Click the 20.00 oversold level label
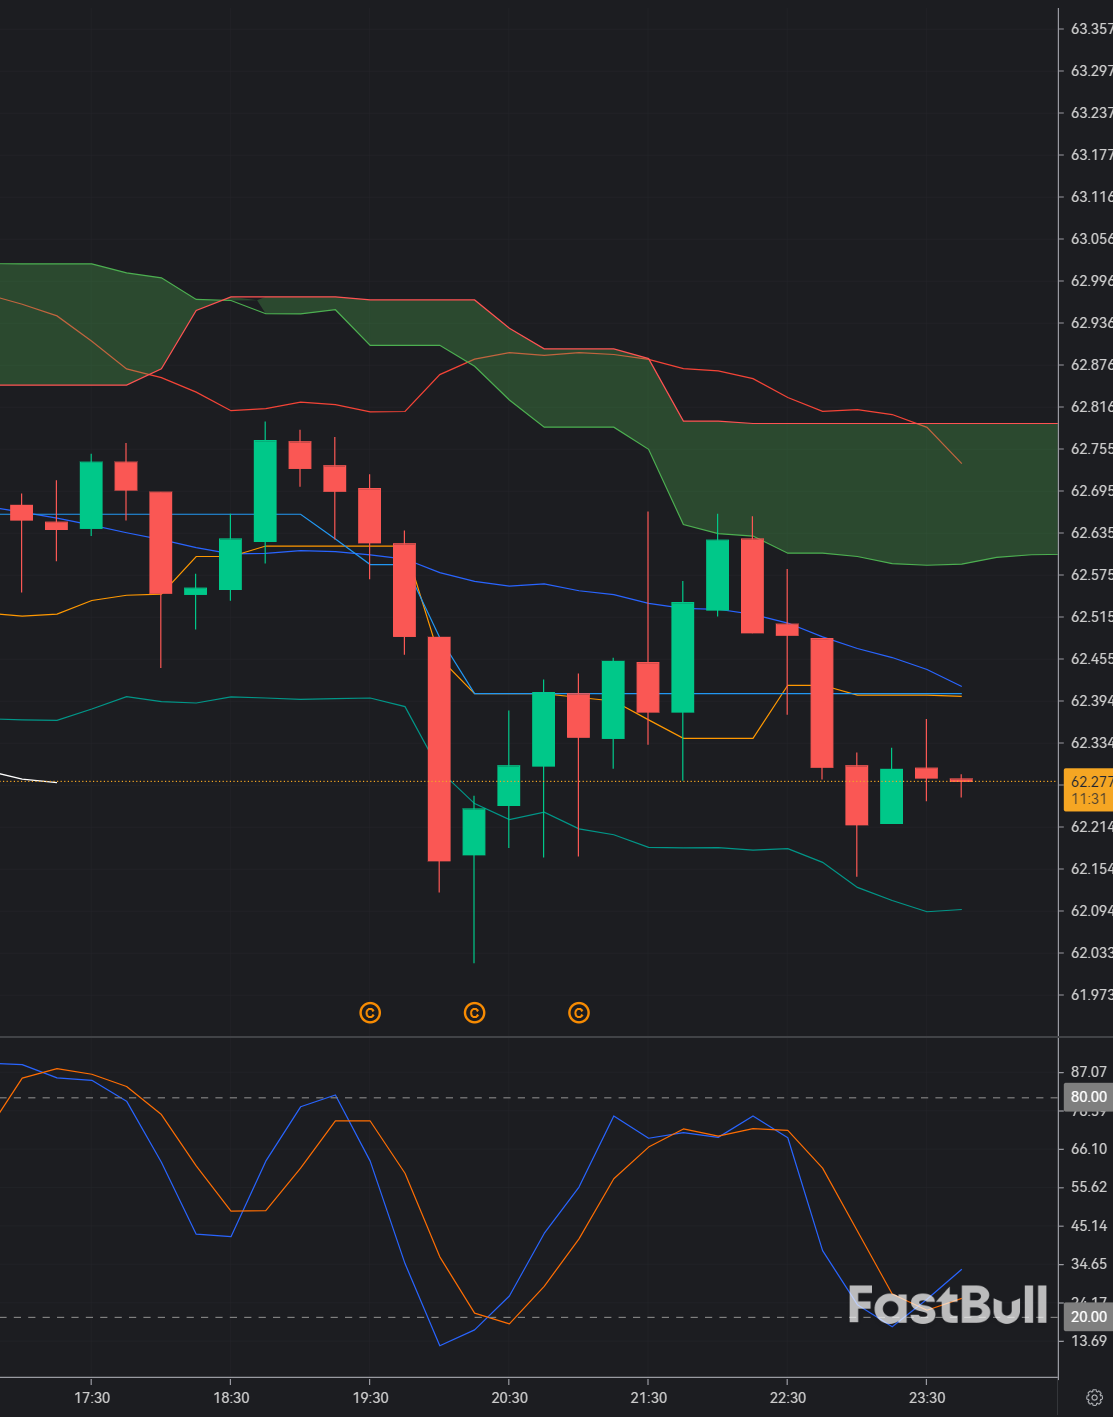Image resolution: width=1113 pixels, height=1417 pixels. click(x=1086, y=1317)
